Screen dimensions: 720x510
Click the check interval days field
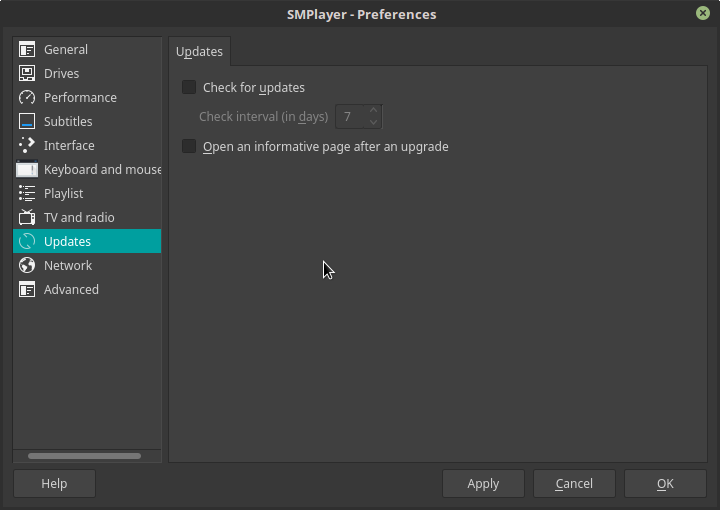pos(349,117)
